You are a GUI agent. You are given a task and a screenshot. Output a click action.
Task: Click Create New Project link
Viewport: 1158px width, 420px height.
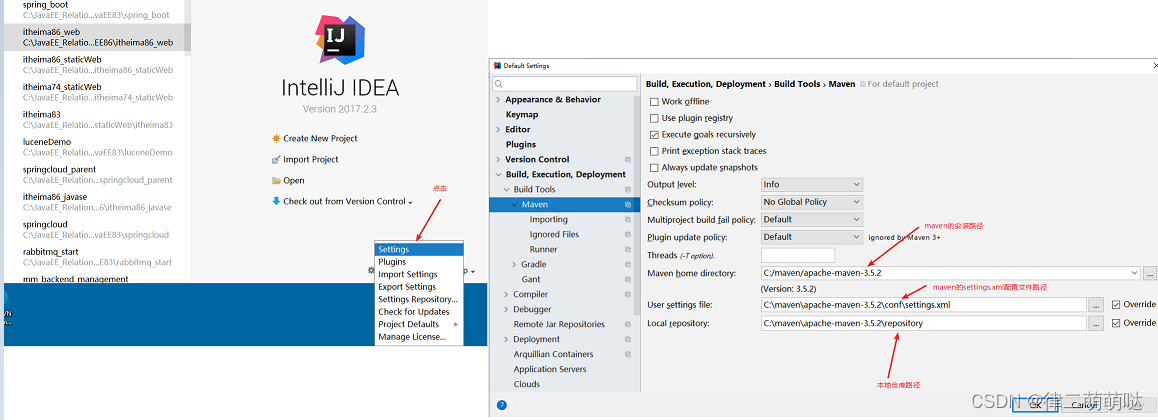click(x=320, y=139)
